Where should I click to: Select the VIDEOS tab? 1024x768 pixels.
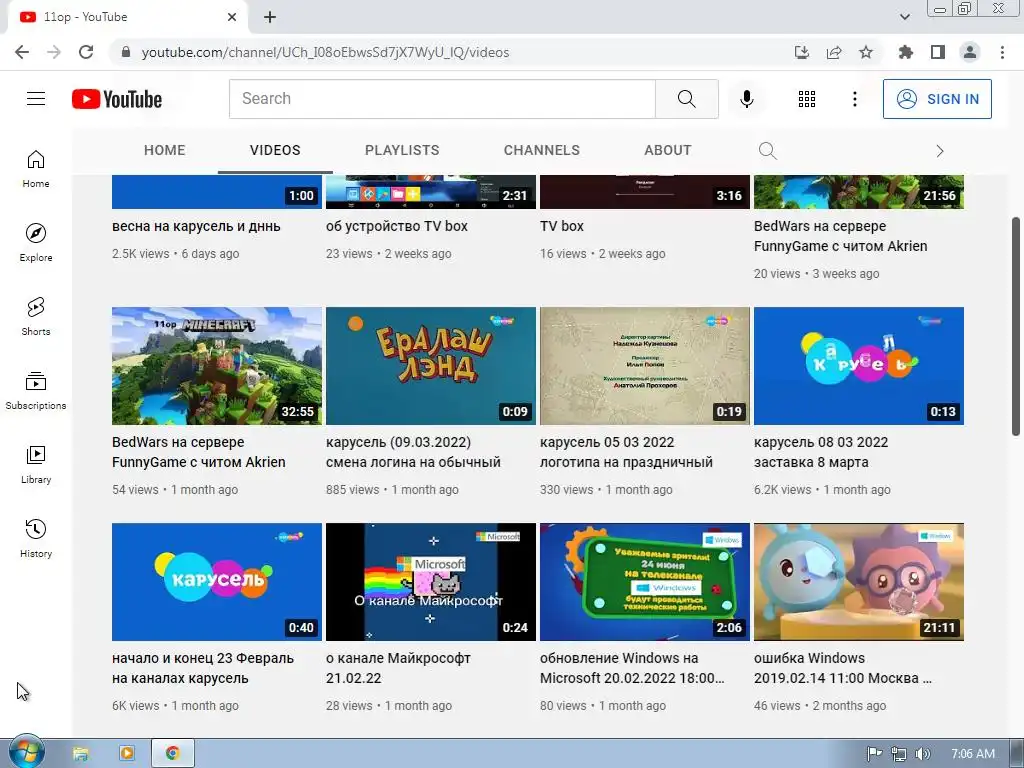click(275, 150)
